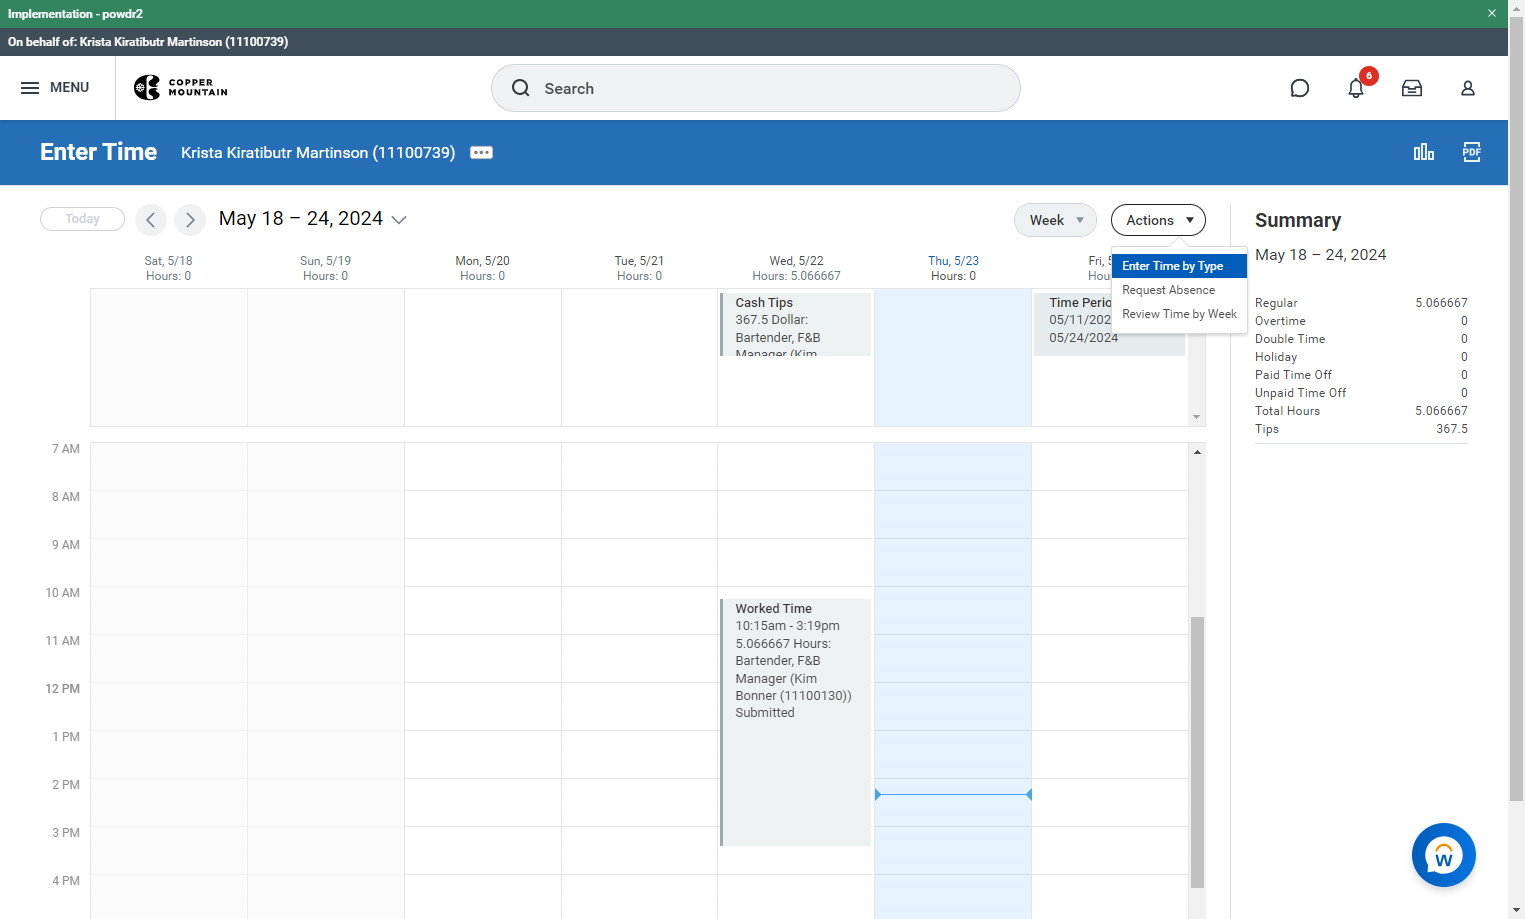
Task: Open the profile person icon
Action: point(1468,88)
